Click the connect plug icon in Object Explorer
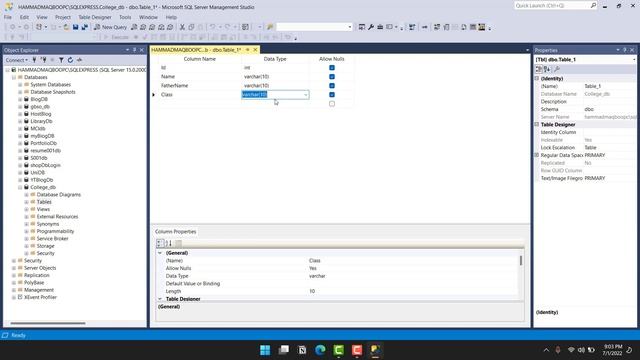 pos(35,60)
